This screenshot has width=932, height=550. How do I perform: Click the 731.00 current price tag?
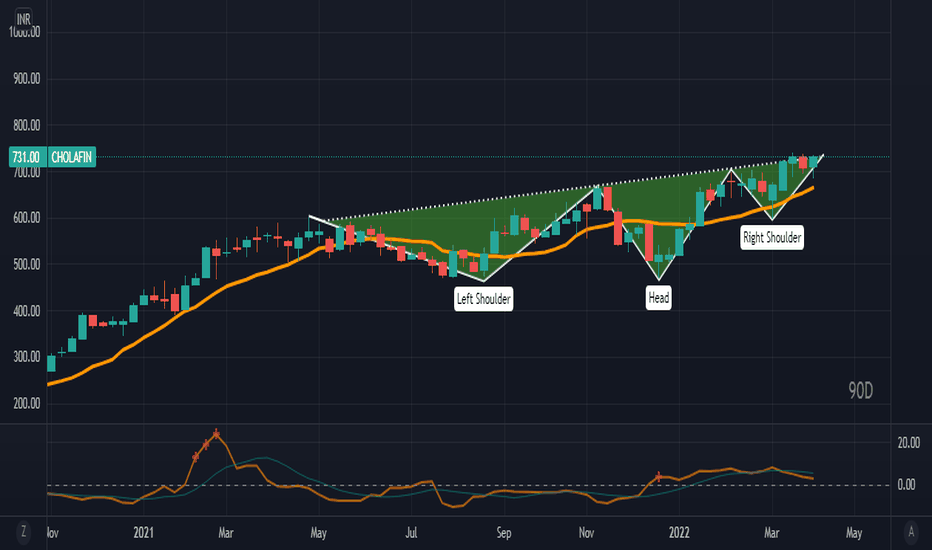coord(26,157)
